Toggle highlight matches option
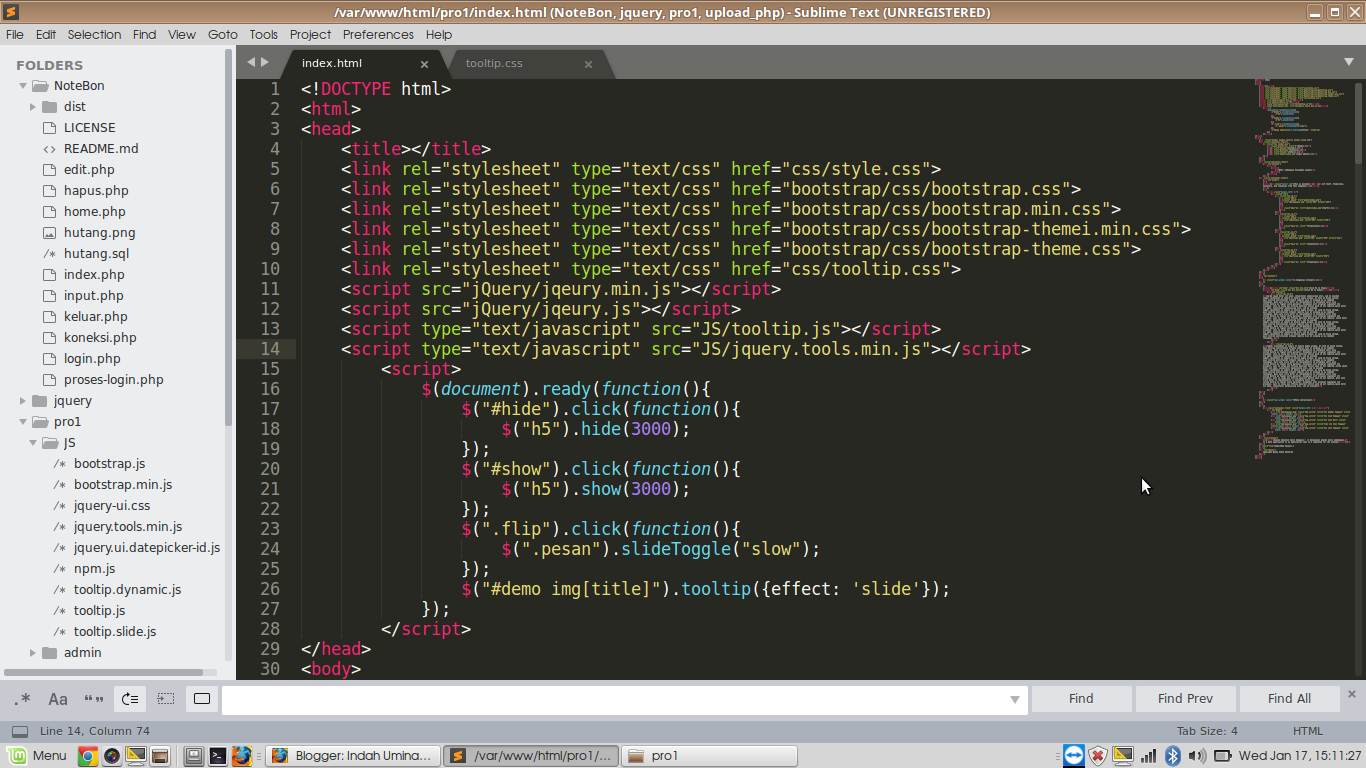Viewport: 1366px width, 768px height. [x=202, y=699]
